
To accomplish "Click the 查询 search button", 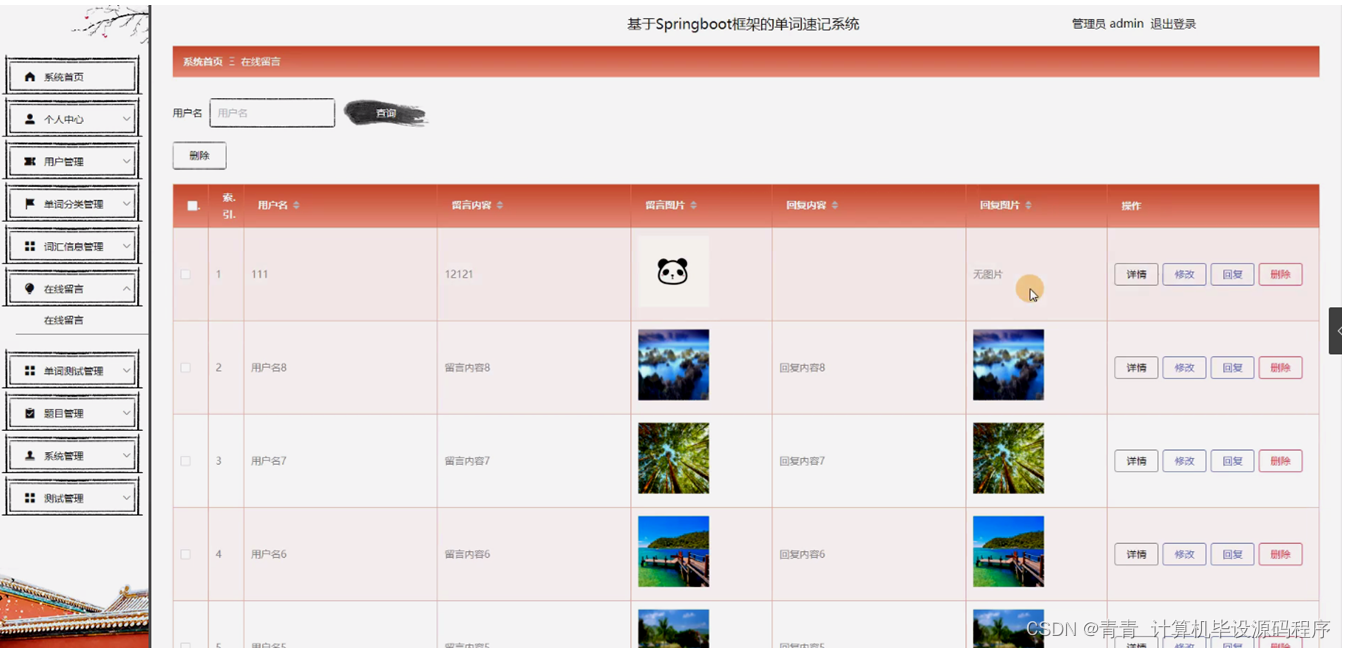I will [385, 114].
